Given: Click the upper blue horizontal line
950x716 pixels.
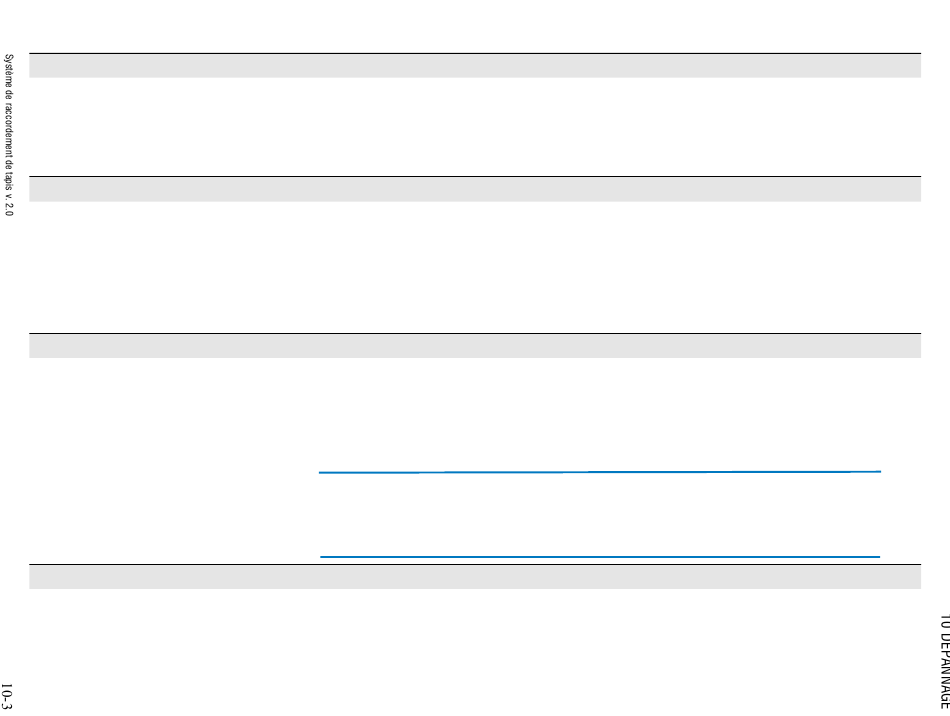Looking at the screenshot, I should 600,472.
